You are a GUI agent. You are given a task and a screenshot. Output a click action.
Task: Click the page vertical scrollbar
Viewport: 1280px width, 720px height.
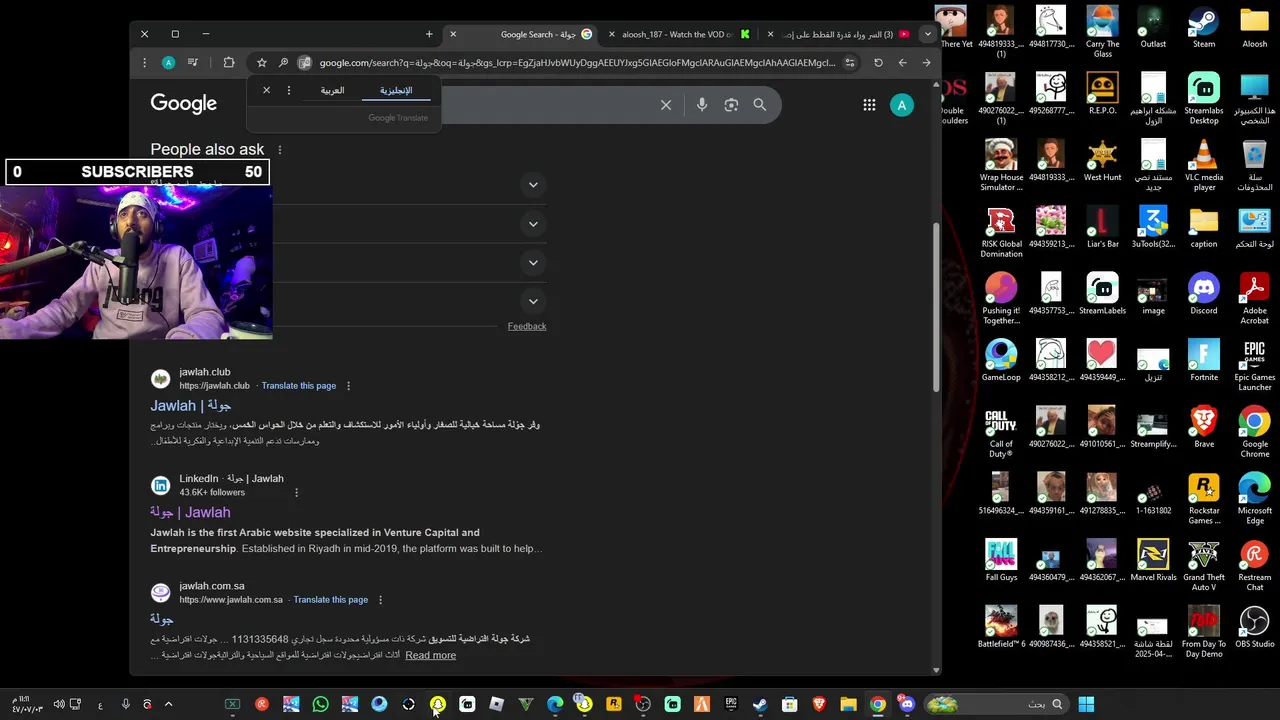click(936, 307)
